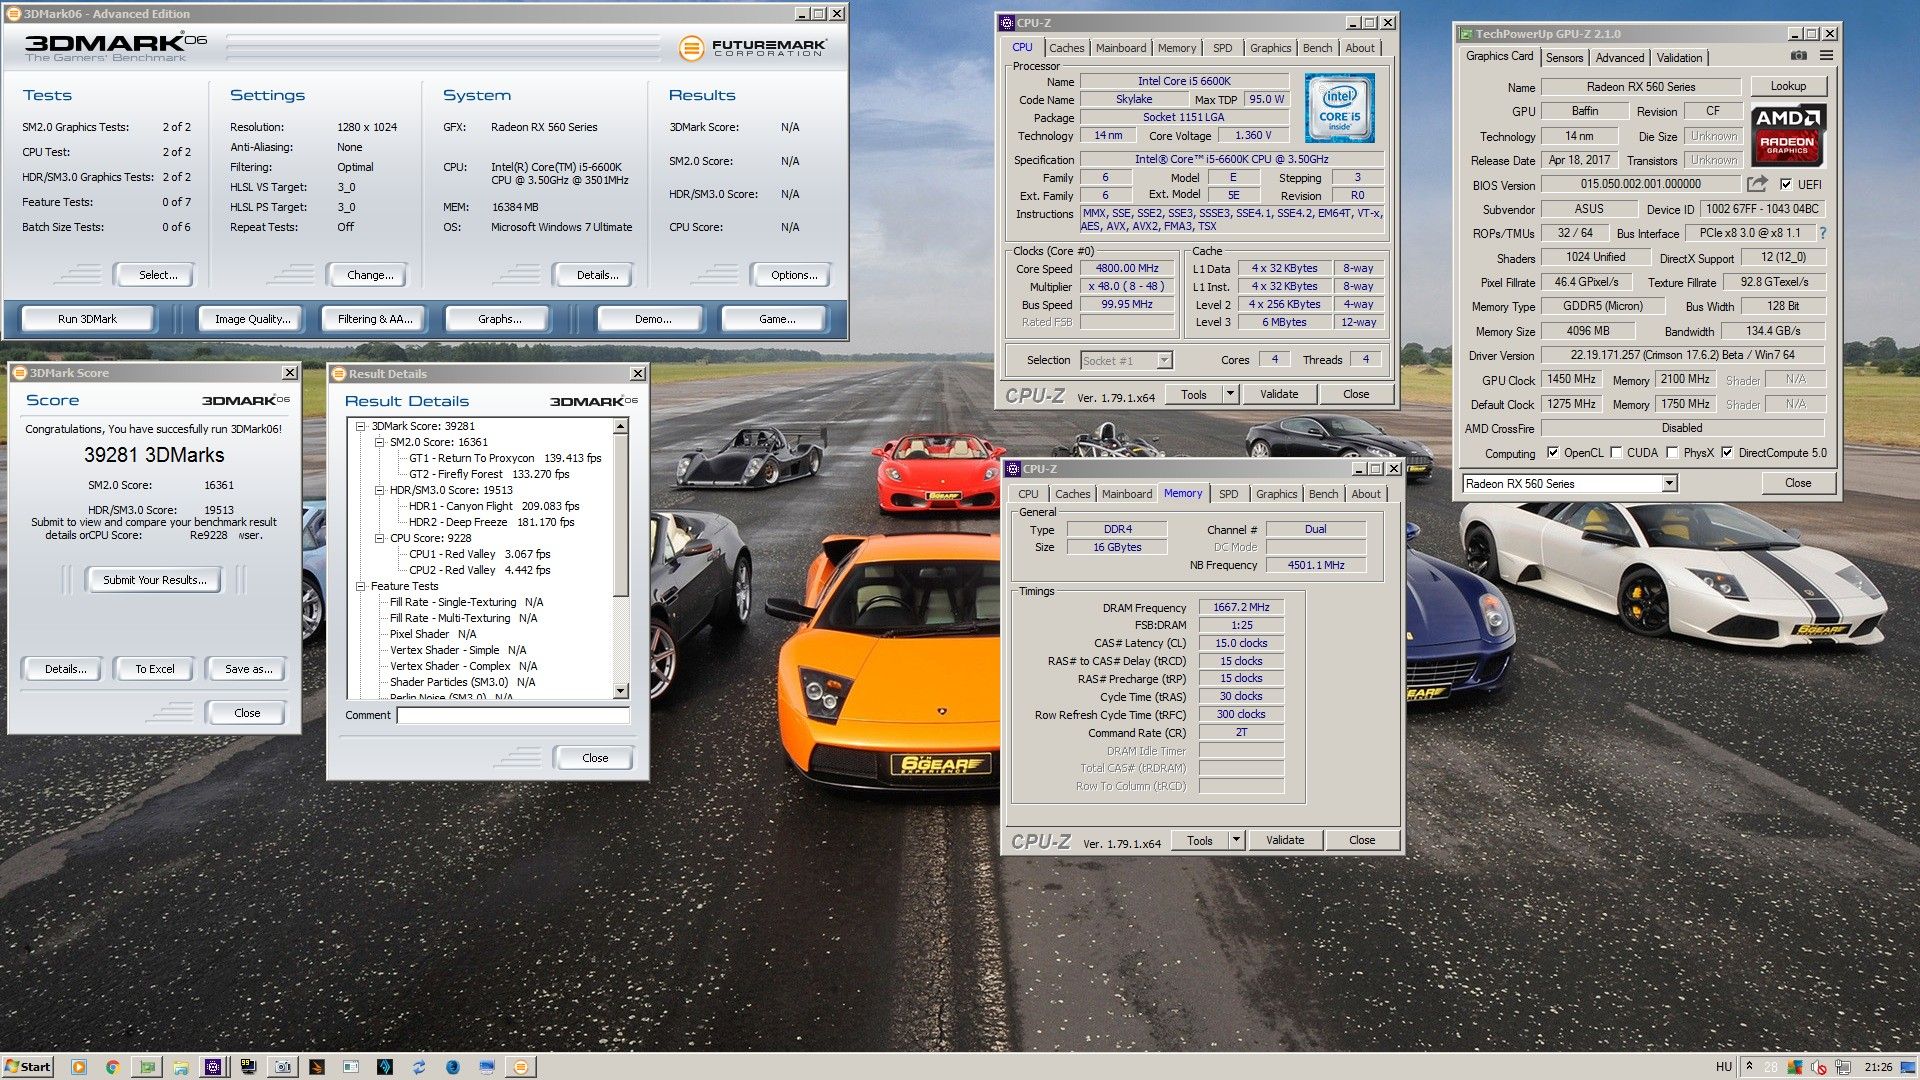Click the Comment input field
This screenshot has width=1920, height=1080.
pyautogui.click(x=513, y=715)
